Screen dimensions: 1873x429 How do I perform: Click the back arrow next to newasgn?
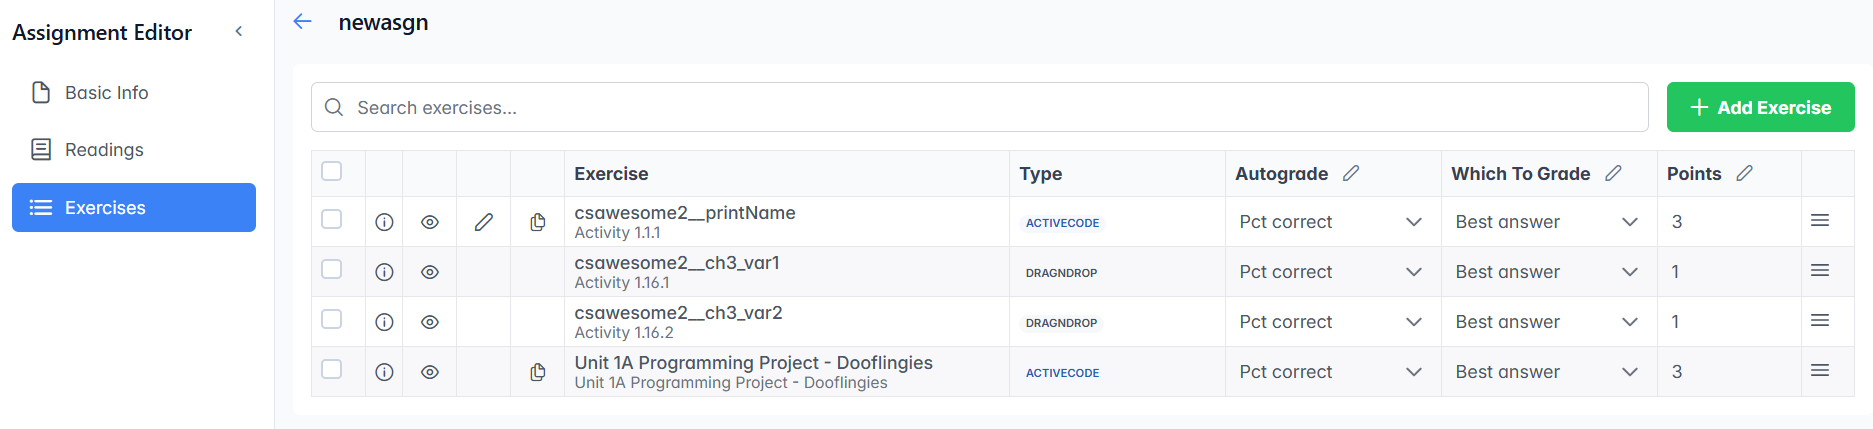(x=303, y=22)
